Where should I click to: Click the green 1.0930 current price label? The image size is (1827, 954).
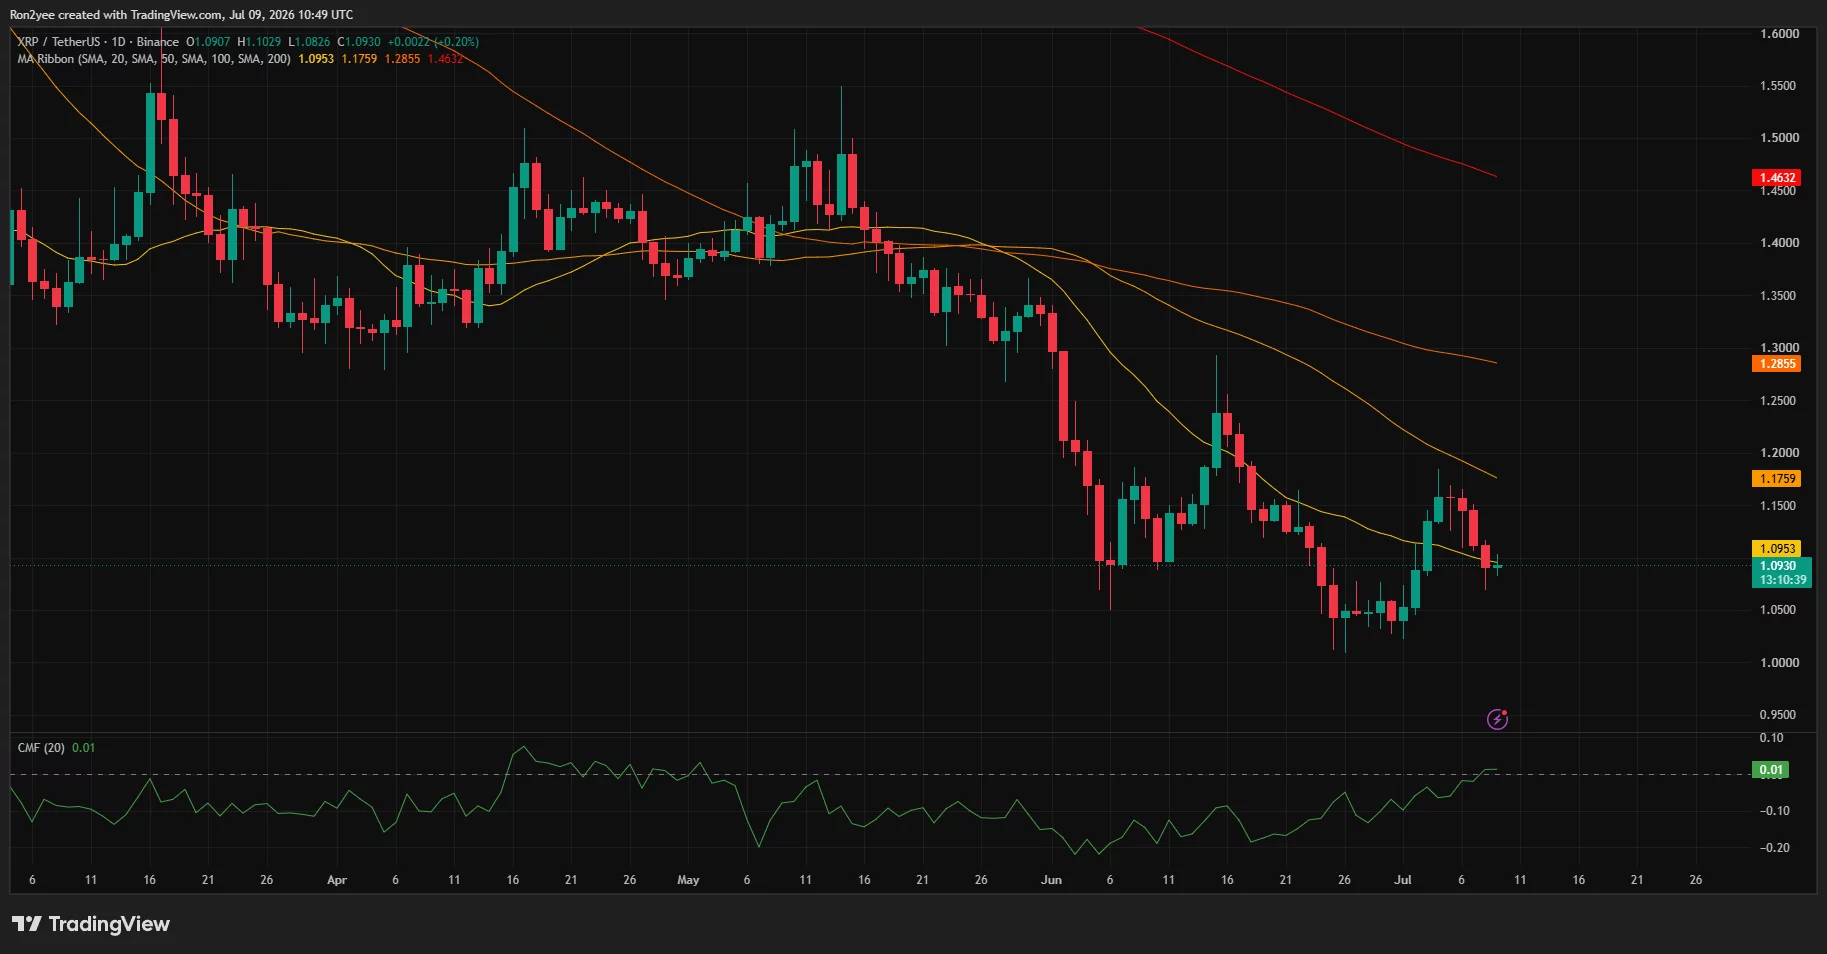click(1782, 573)
